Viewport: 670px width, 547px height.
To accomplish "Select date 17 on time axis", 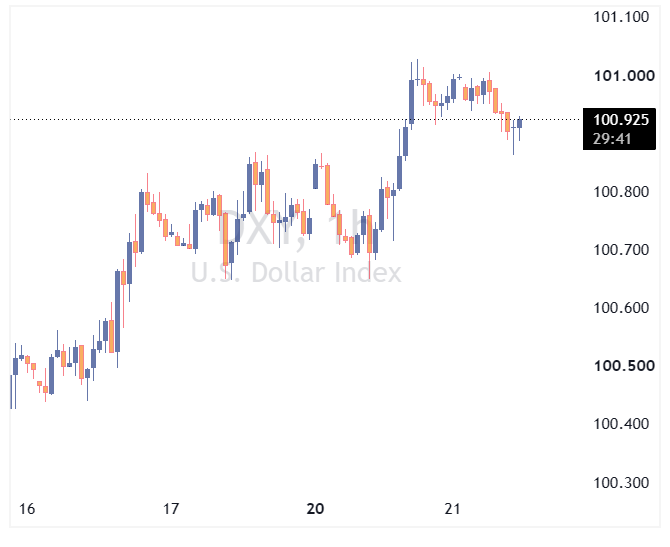I will (171, 509).
